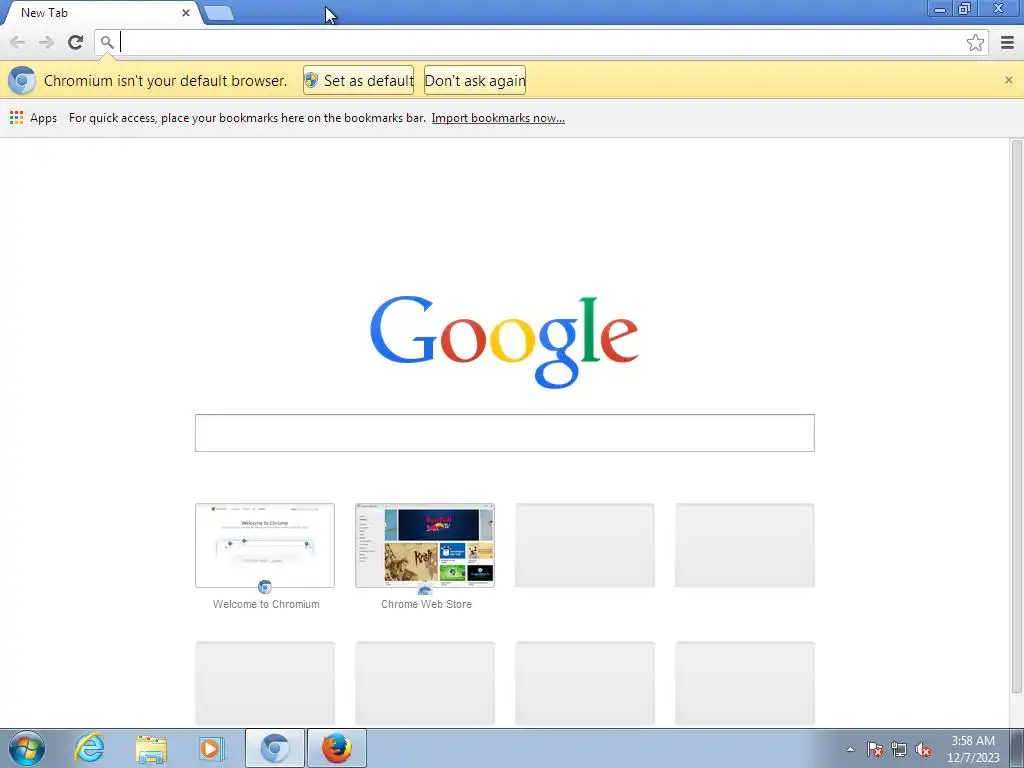Click the Chromium logo in the infobar
1024x768 pixels.
22,80
